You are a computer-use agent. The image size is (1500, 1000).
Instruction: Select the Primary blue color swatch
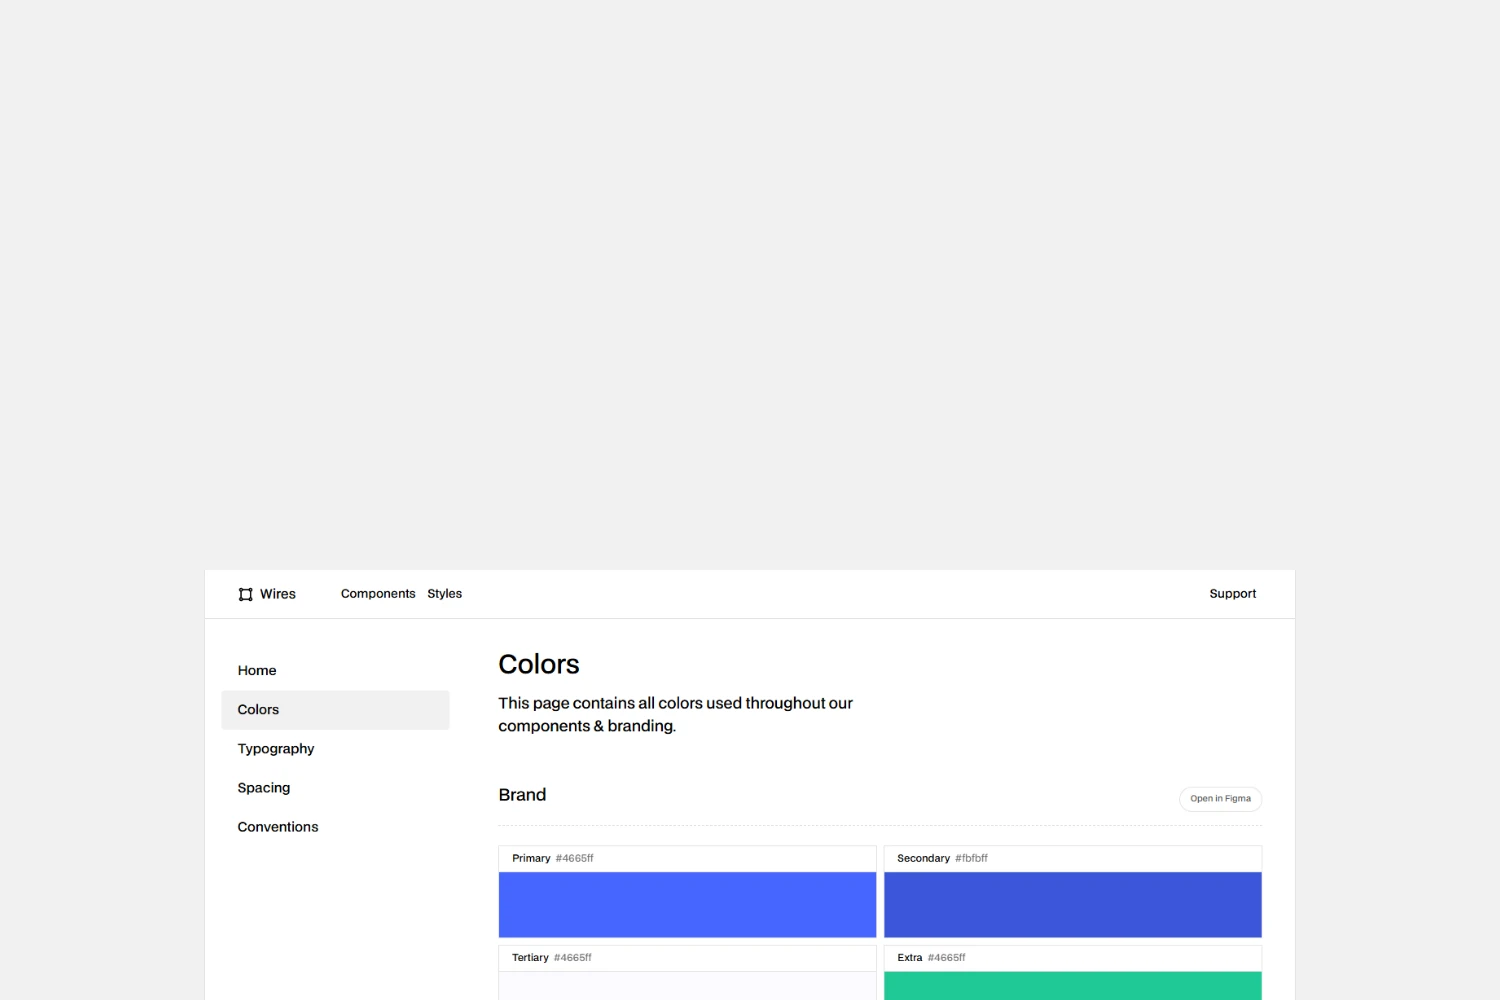687,904
